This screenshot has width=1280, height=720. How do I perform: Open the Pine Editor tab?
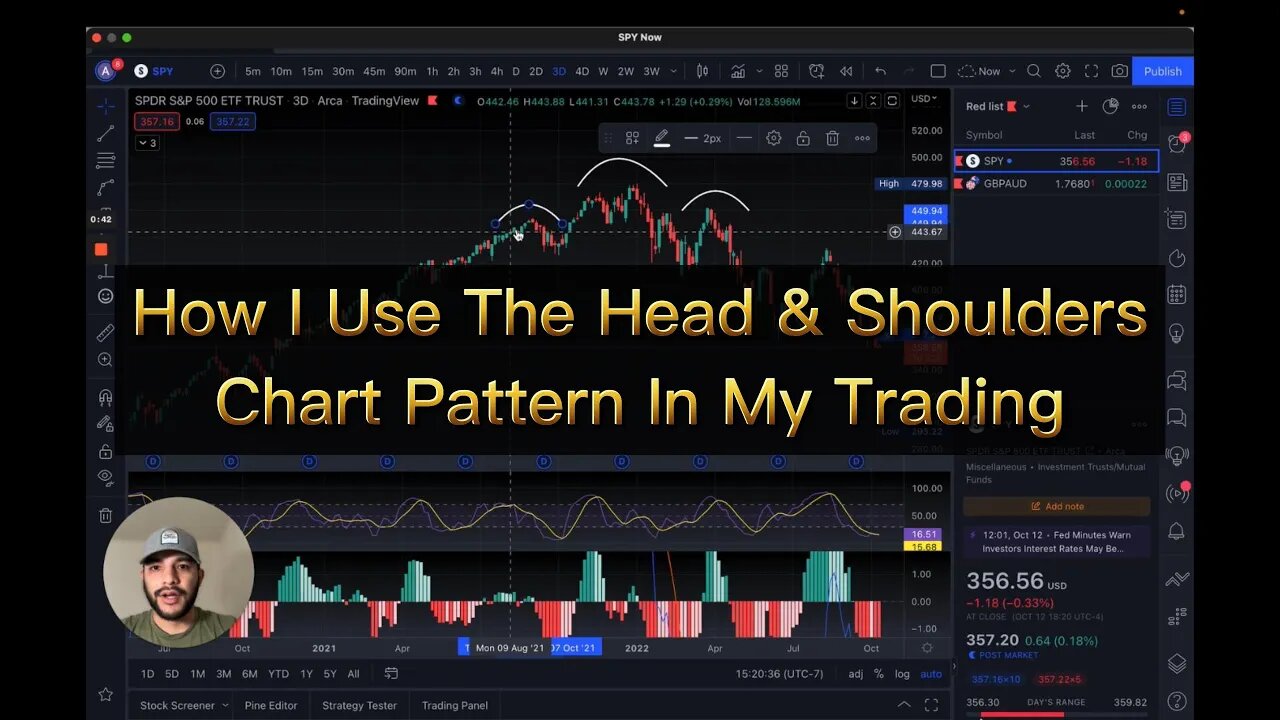click(x=271, y=705)
